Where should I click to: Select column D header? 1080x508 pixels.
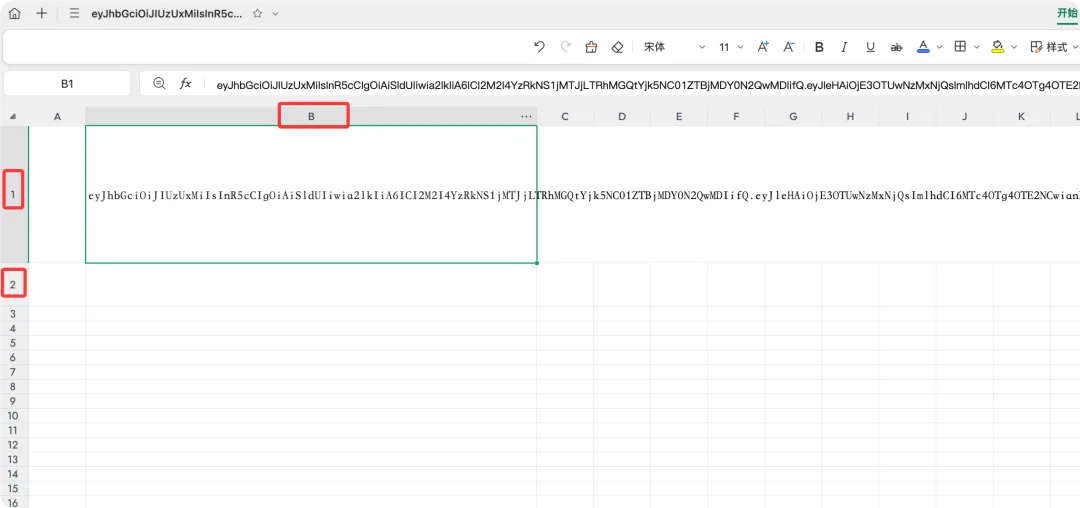622,117
